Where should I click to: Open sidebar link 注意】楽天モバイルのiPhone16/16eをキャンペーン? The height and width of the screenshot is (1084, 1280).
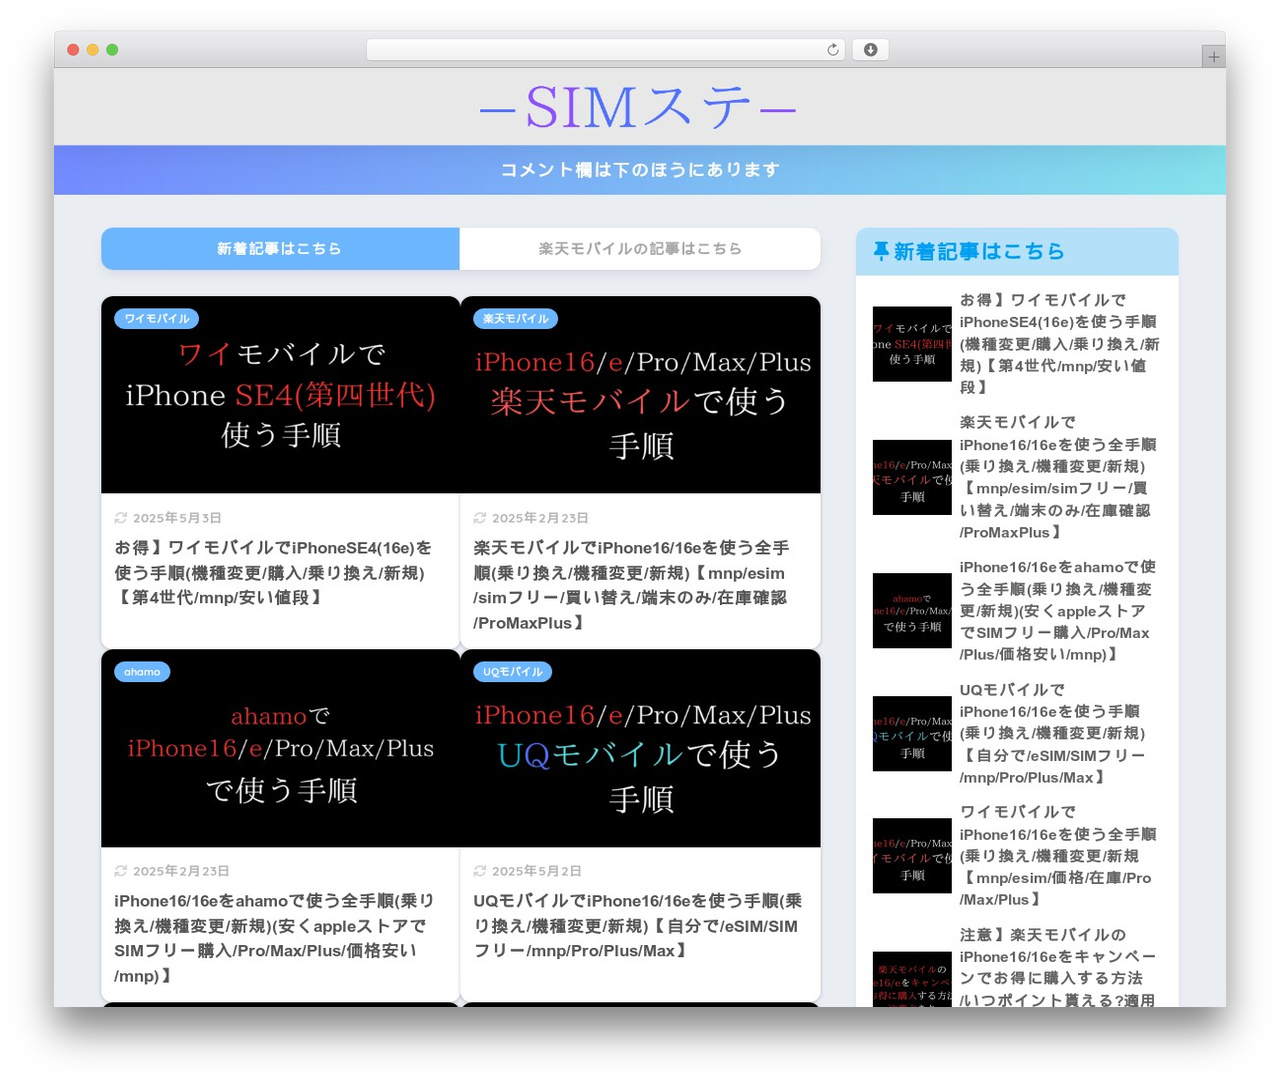pos(1057,967)
